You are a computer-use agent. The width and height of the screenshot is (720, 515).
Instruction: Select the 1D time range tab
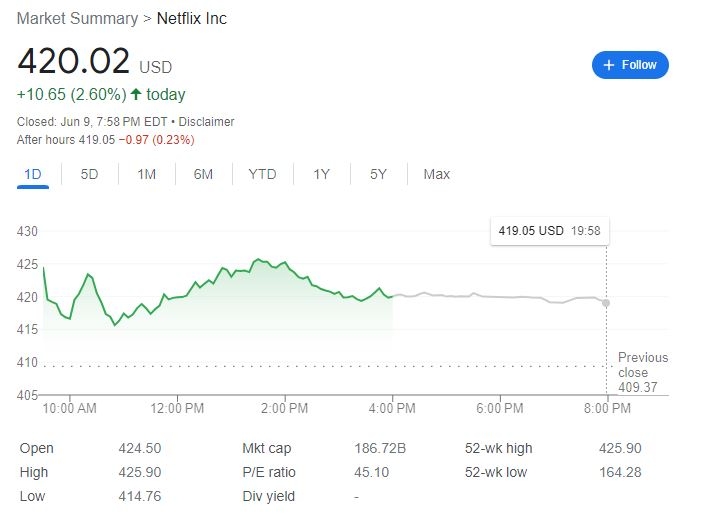tap(33, 174)
